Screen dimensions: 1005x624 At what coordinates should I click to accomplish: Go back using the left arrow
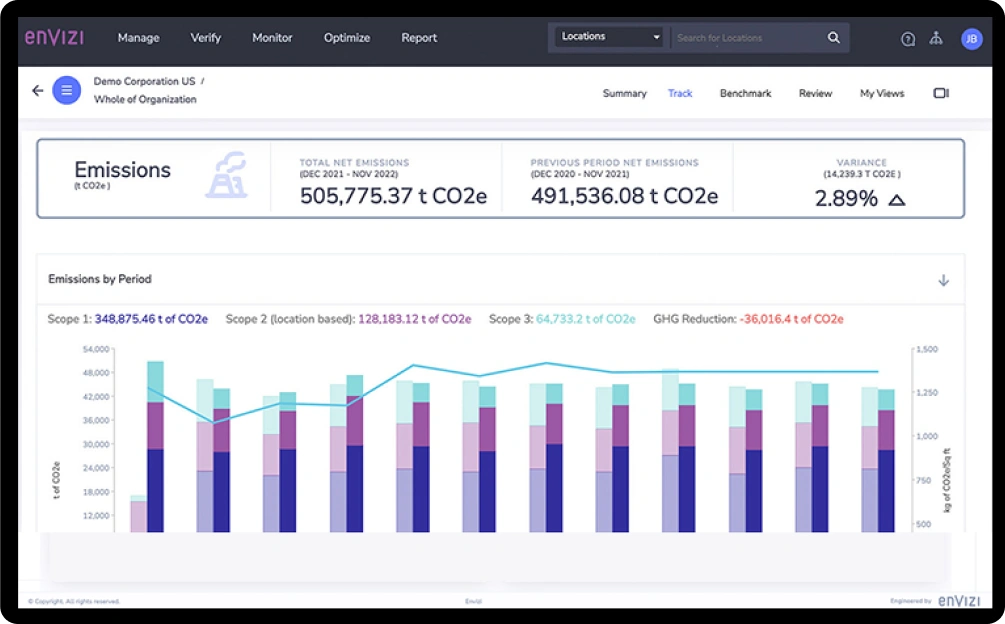click(38, 90)
